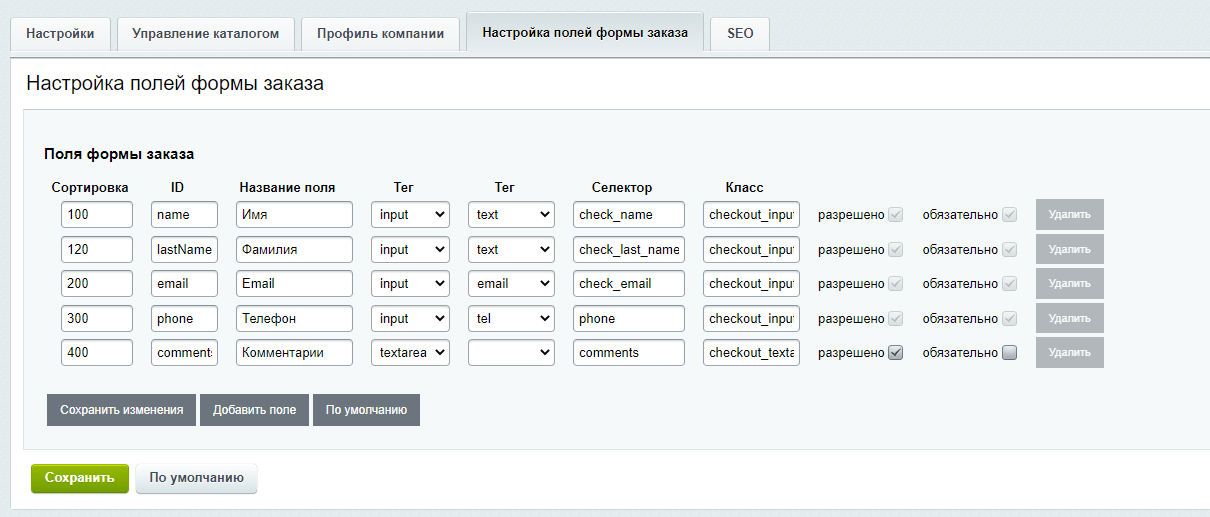Click the green Сохранить button
1210x517 pixels.
[x=80, y=478]
